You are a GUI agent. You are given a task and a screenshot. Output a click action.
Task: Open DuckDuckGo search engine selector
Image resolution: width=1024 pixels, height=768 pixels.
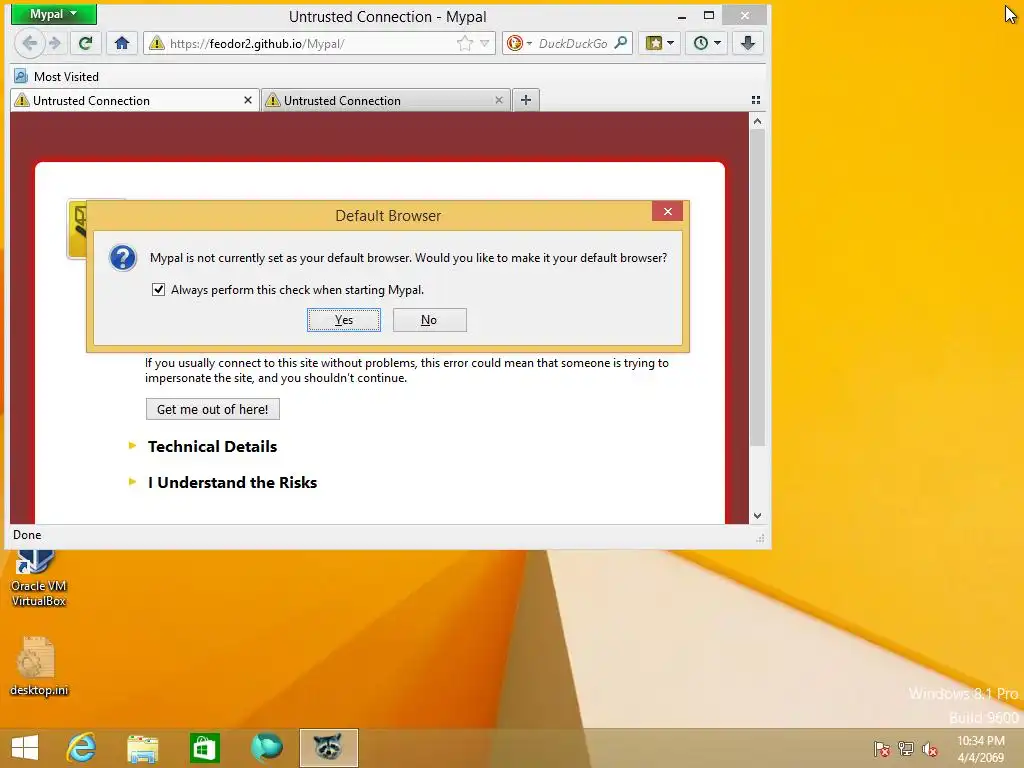click(x=519, y=43)
